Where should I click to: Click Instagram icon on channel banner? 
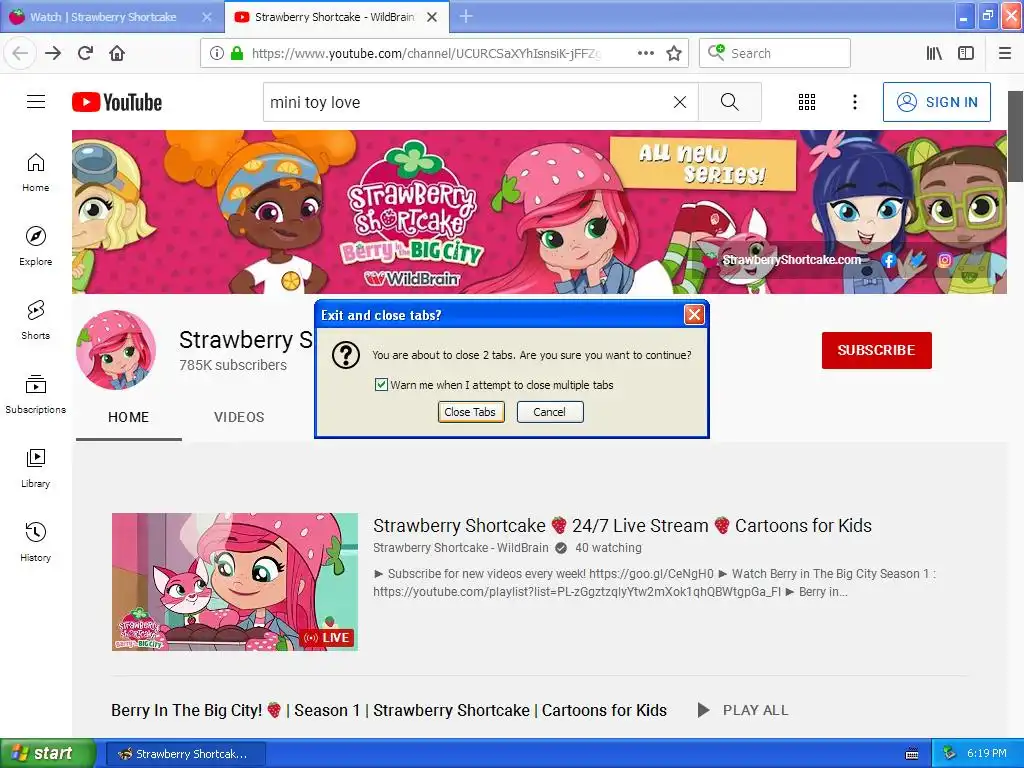click(945, 260)
